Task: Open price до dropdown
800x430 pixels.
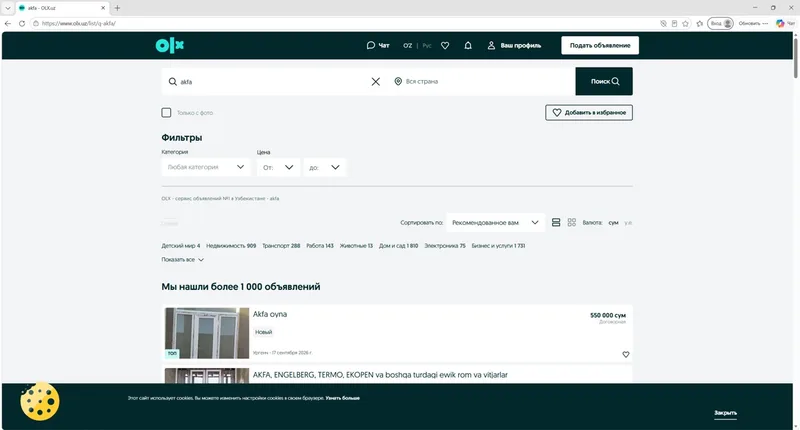Action: (324, 167)
